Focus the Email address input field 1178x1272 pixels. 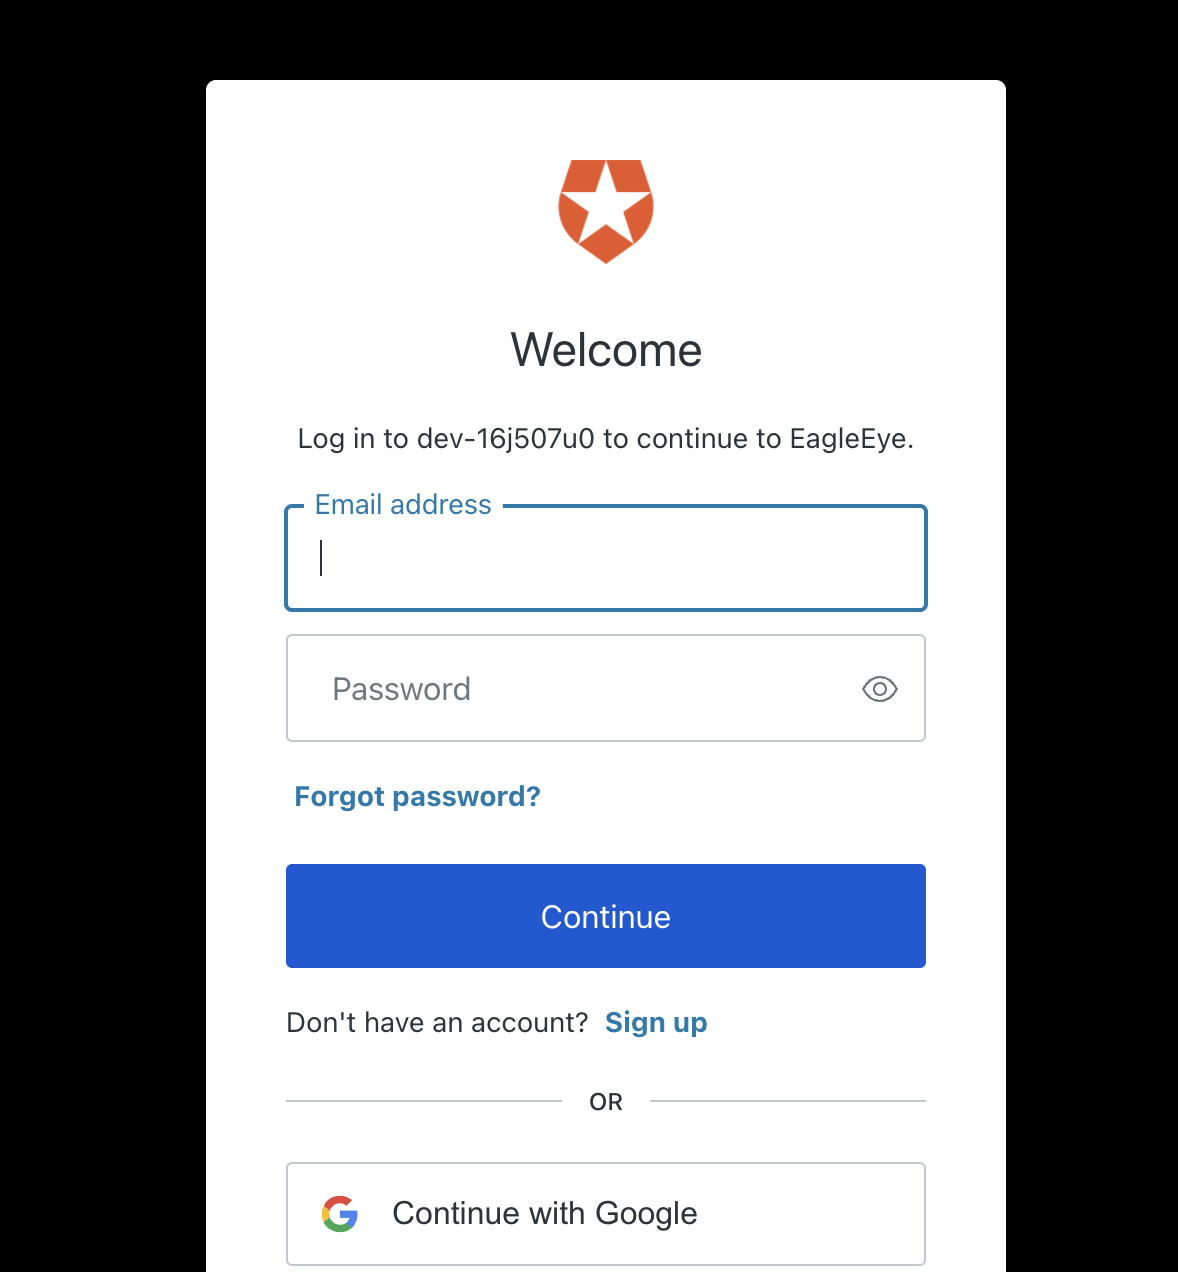606,558
